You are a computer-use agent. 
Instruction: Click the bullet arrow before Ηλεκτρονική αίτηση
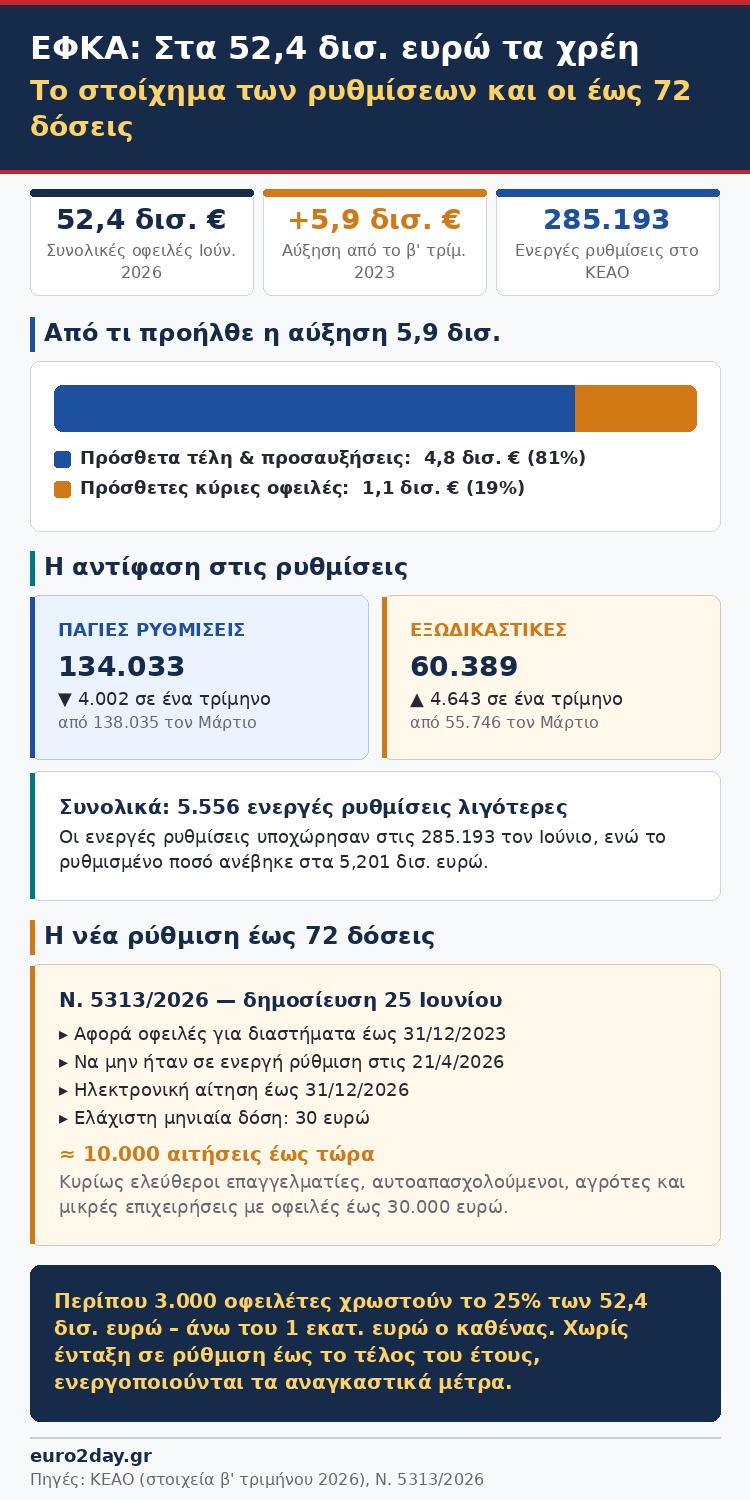[x=64, y=1091]
